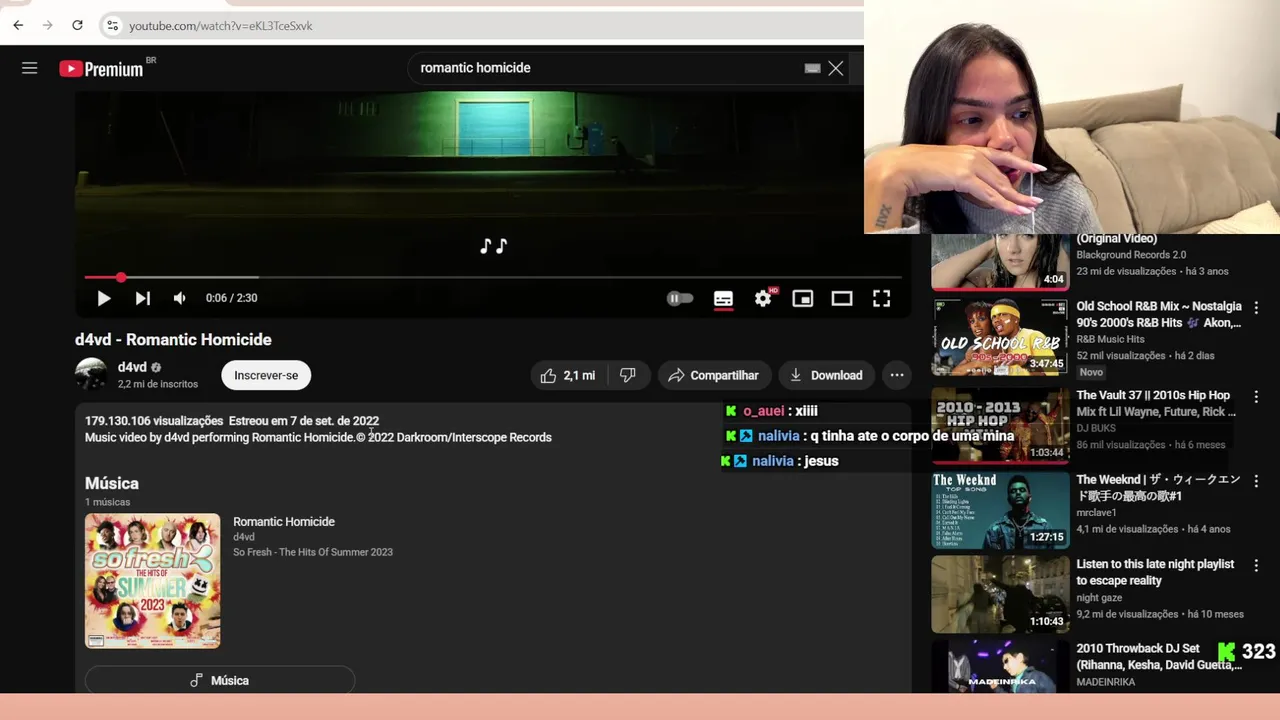
Task: Click night gaze channel name
Action: click(1100, 598)
